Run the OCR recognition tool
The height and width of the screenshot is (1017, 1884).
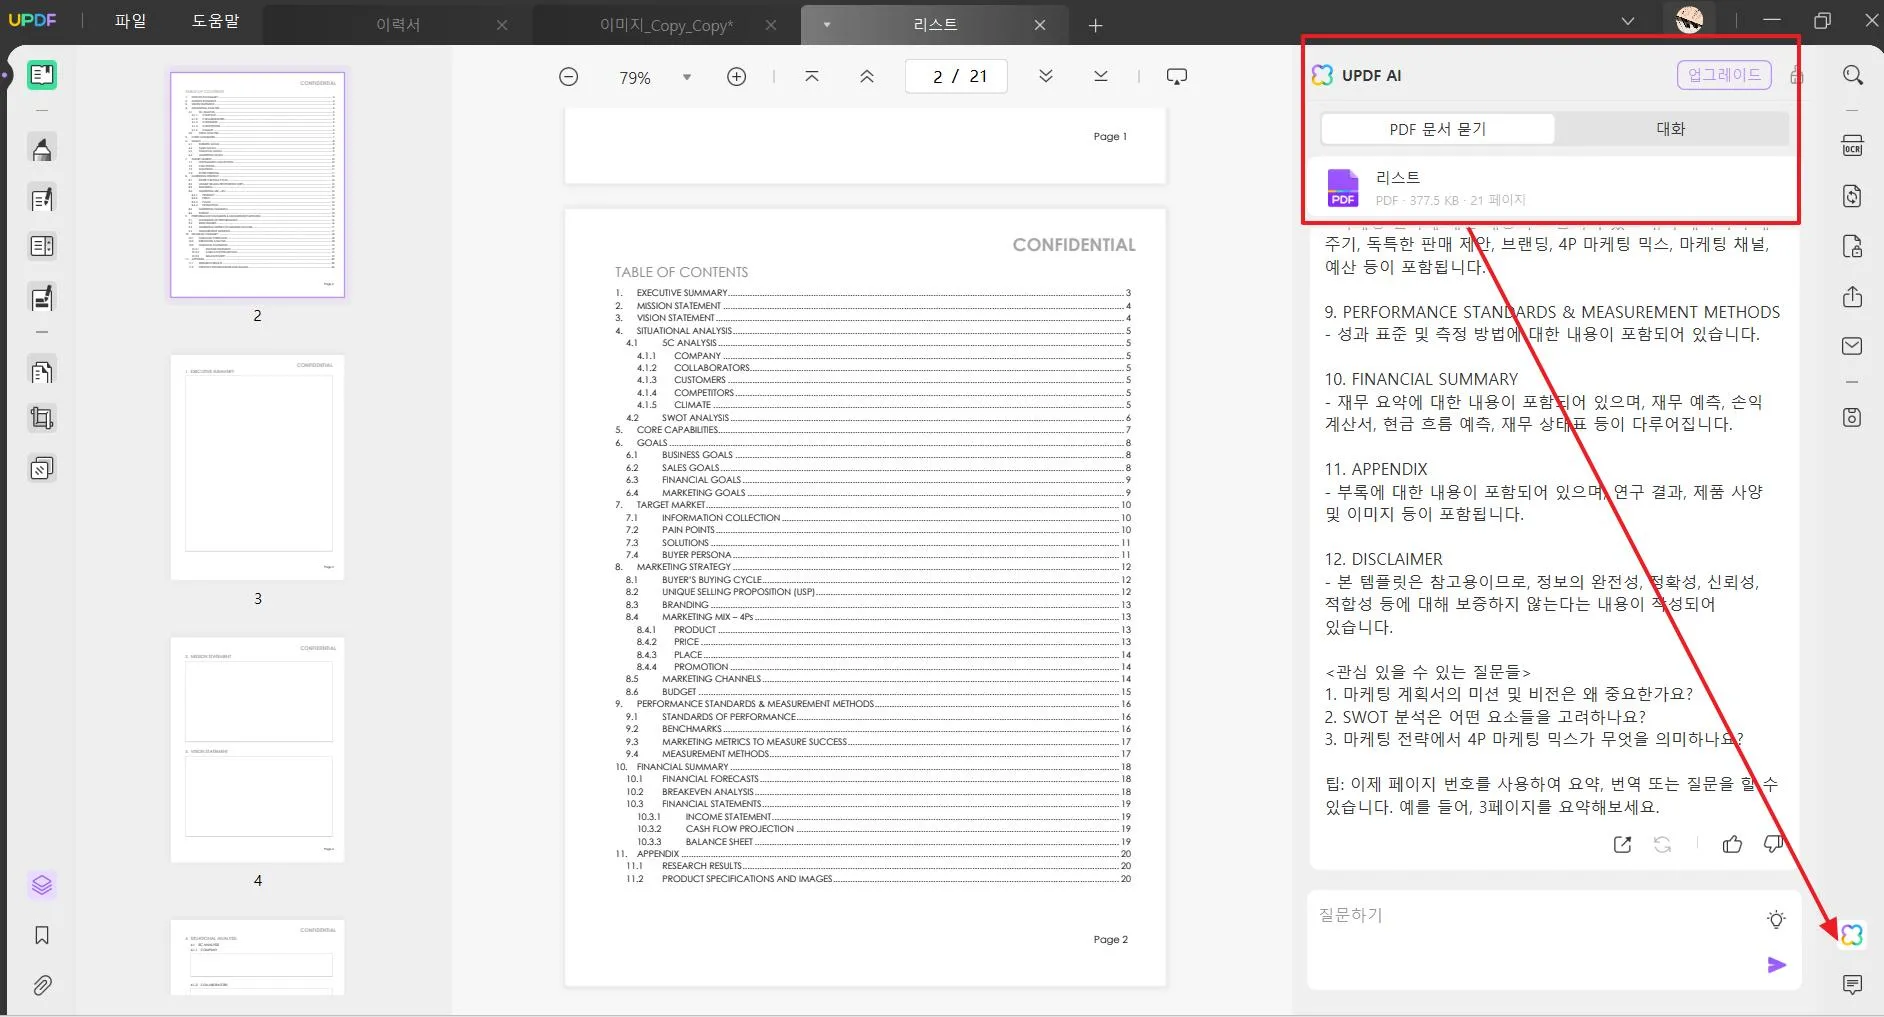[x=1852, y=146]
